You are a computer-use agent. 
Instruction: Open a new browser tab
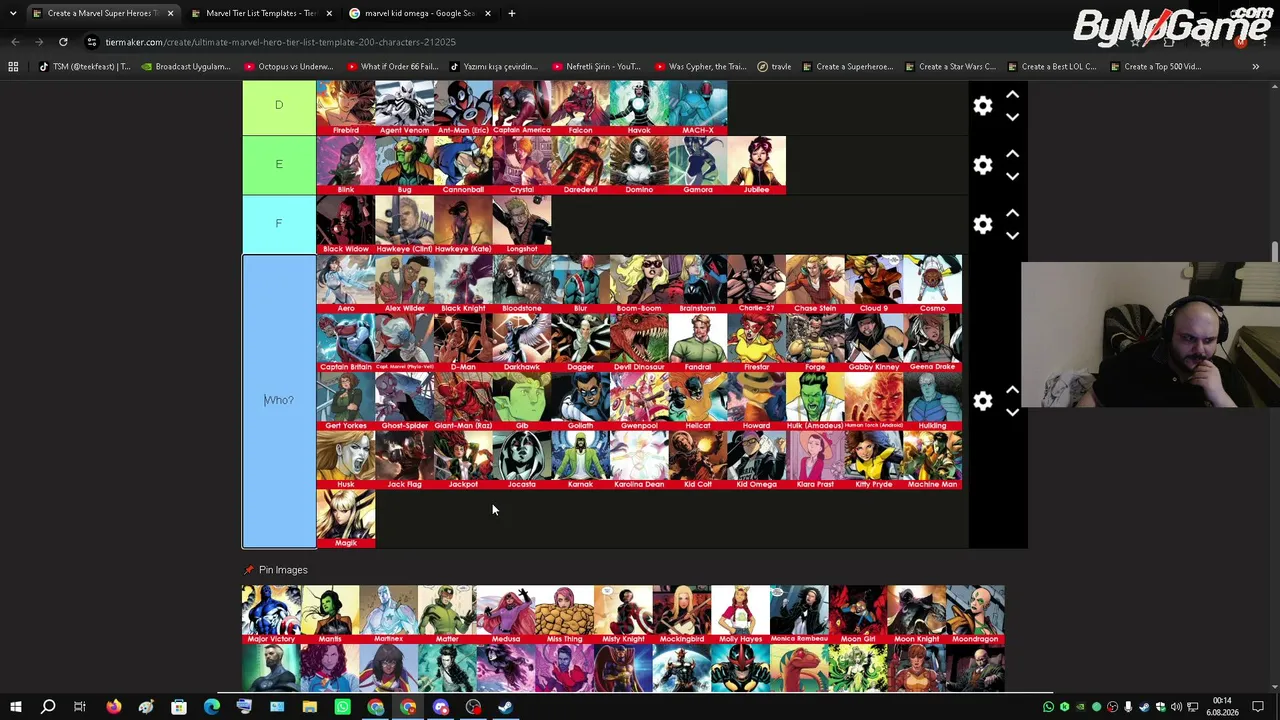[511, 13]
